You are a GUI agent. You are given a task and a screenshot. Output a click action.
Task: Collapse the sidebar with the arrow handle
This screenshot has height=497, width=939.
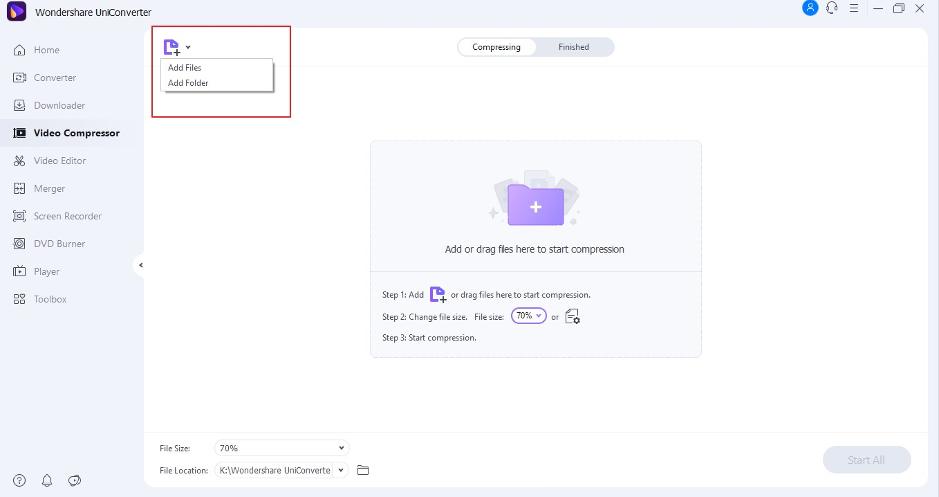click(141, 265)
